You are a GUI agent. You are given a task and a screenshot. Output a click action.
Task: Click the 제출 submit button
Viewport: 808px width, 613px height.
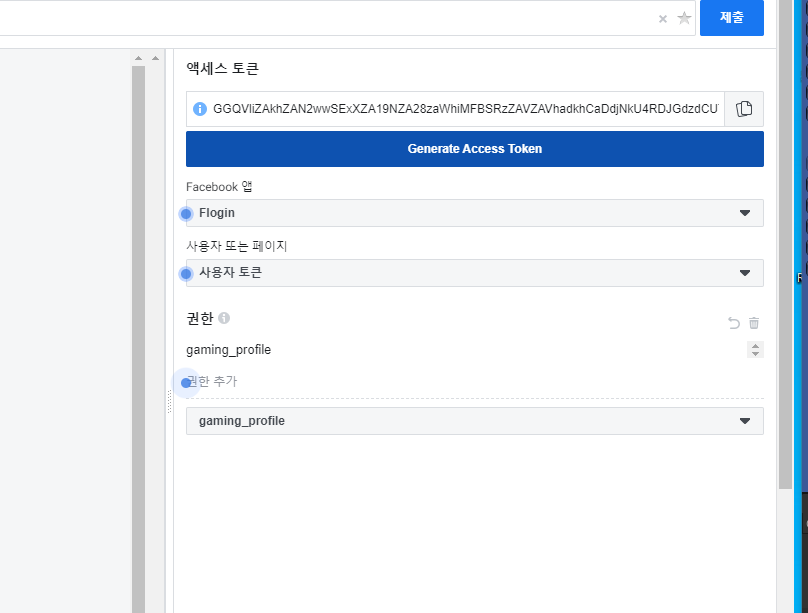[732, 18]
